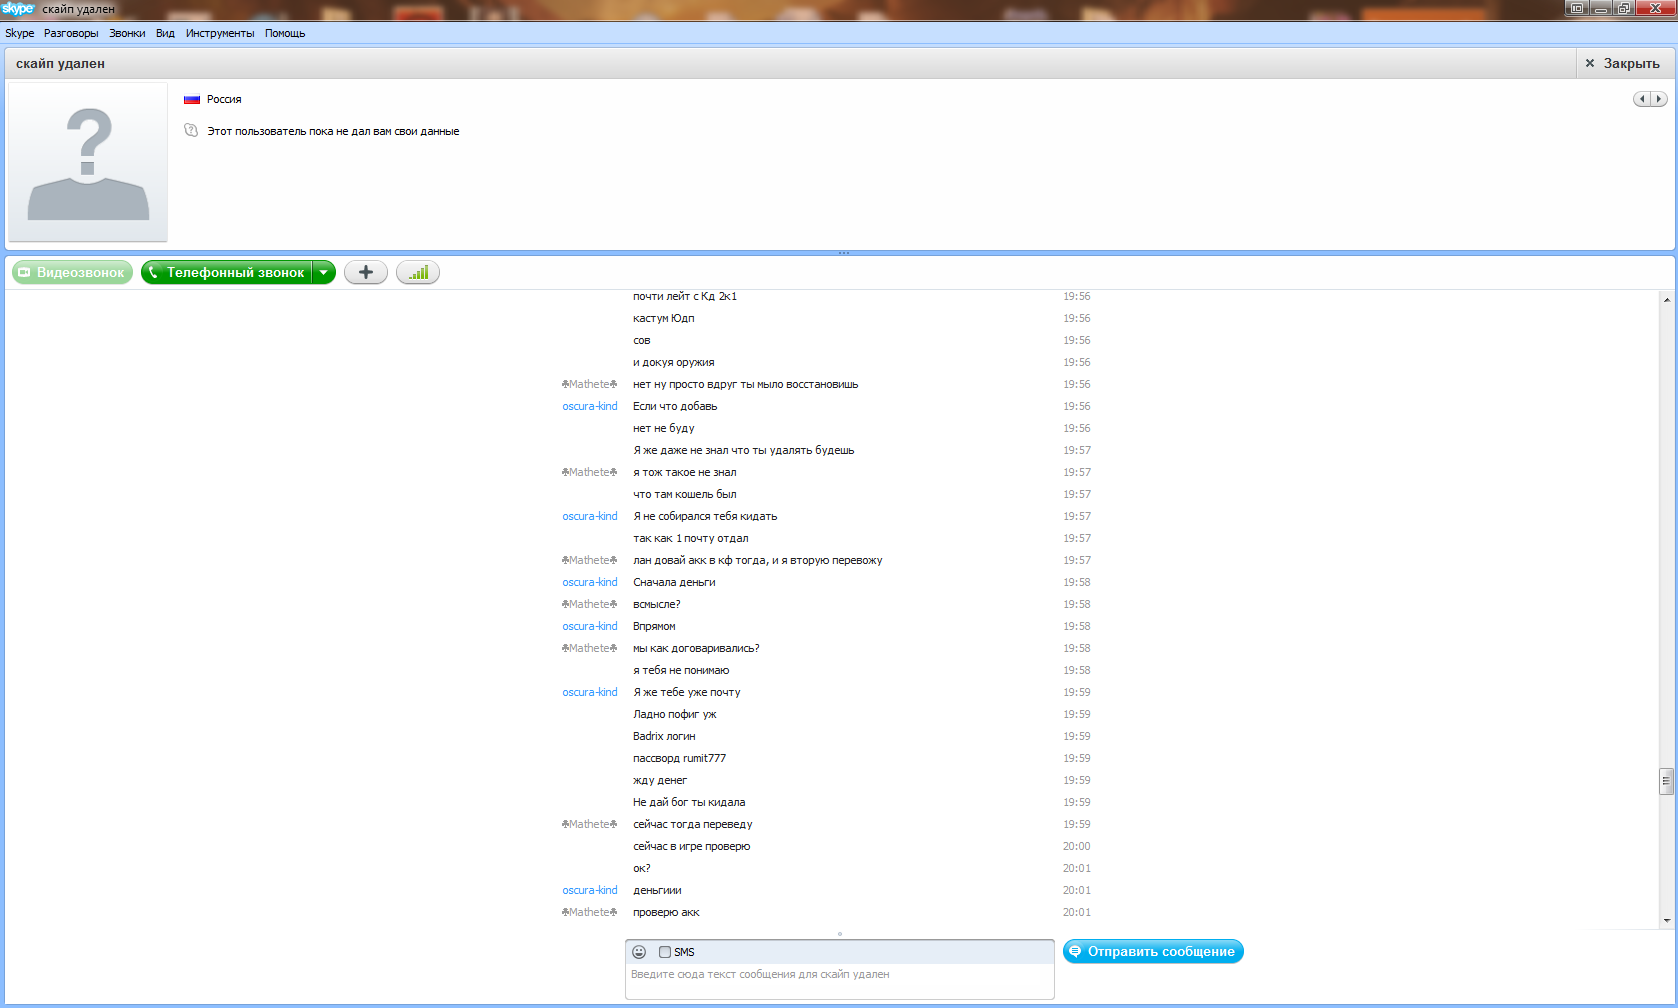Viewport: 1678px width, 1008px height.
Task: Click Mathete sender beside "мы как договаривались?"
Action: tap(589, 648)
